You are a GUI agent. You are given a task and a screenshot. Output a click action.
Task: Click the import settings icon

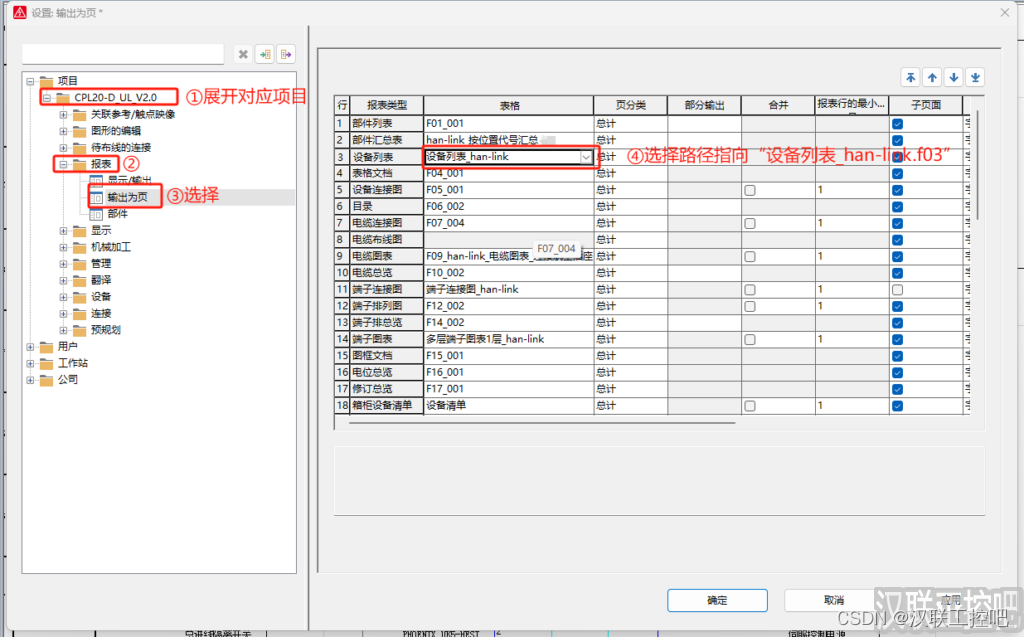coord(264,54)
